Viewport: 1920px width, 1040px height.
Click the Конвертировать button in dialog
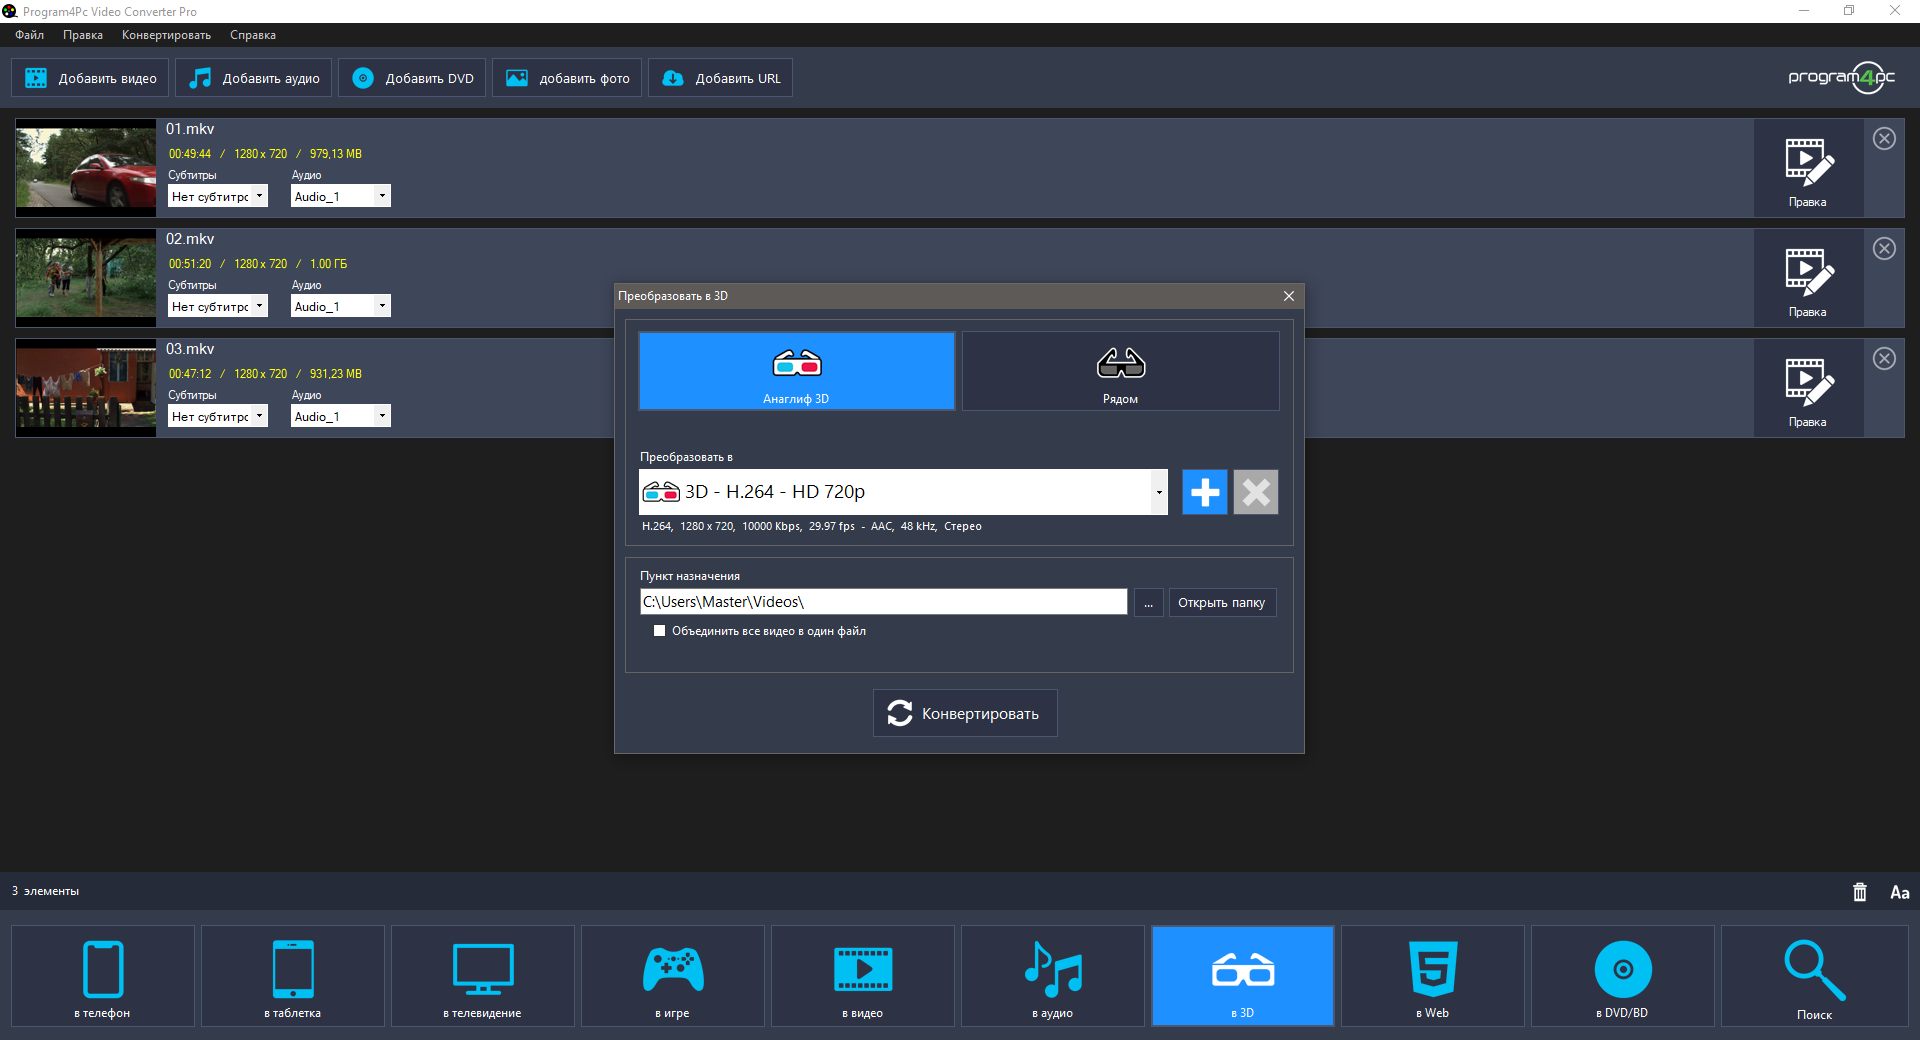click(964, 713)
